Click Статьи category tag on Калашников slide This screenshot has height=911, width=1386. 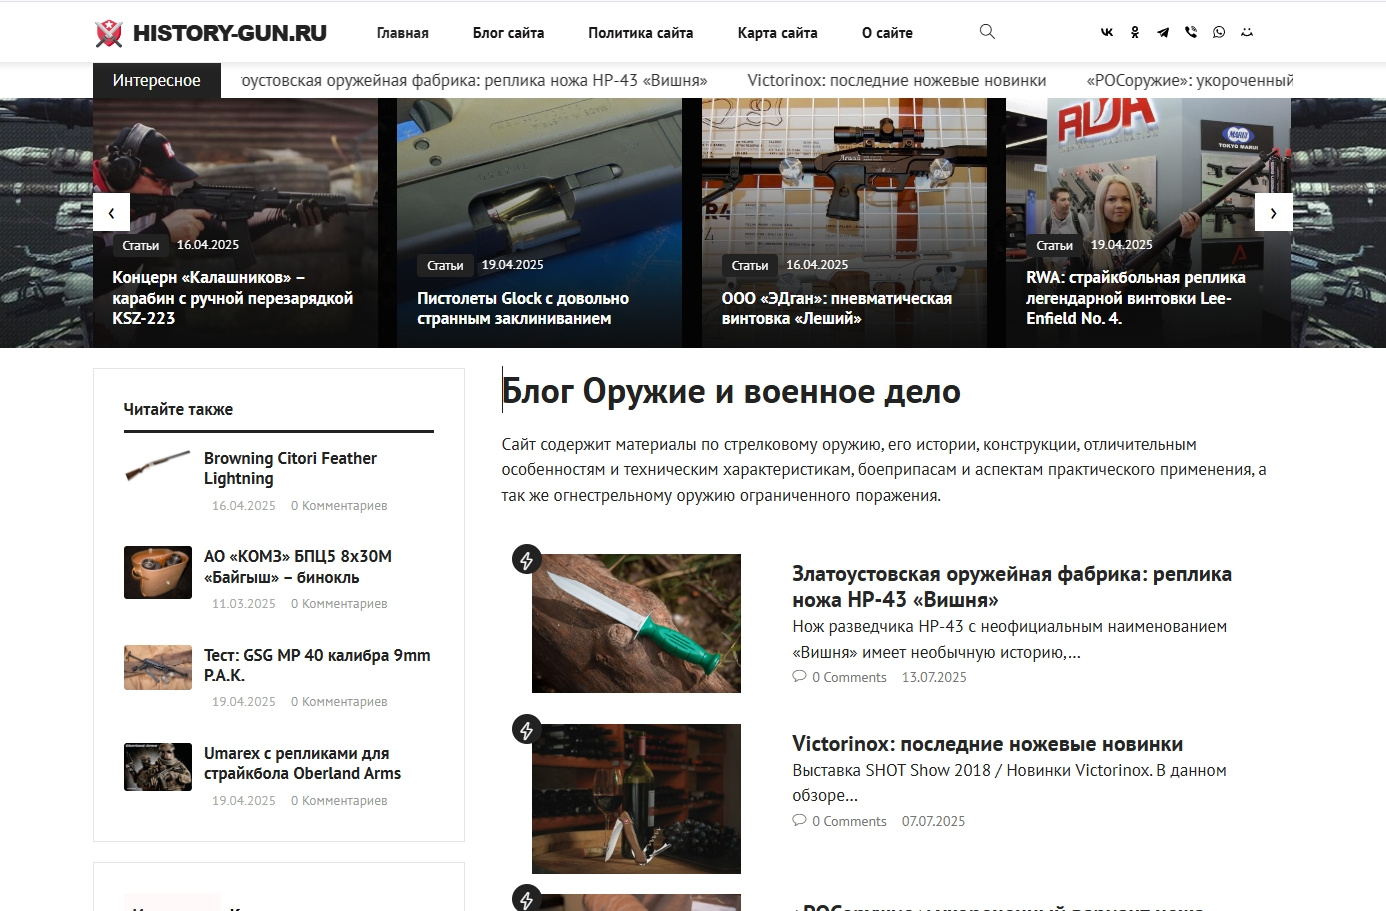pos(141,245)
